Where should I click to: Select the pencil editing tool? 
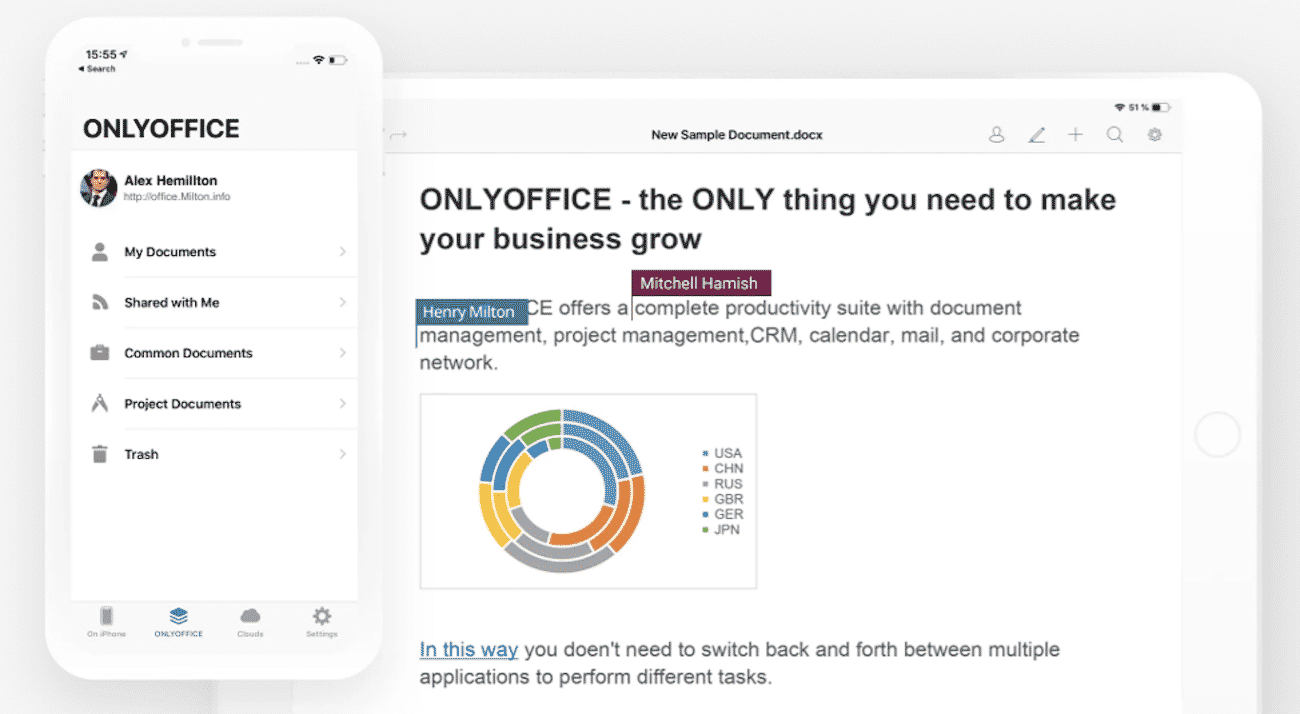tap(1037, 134)
